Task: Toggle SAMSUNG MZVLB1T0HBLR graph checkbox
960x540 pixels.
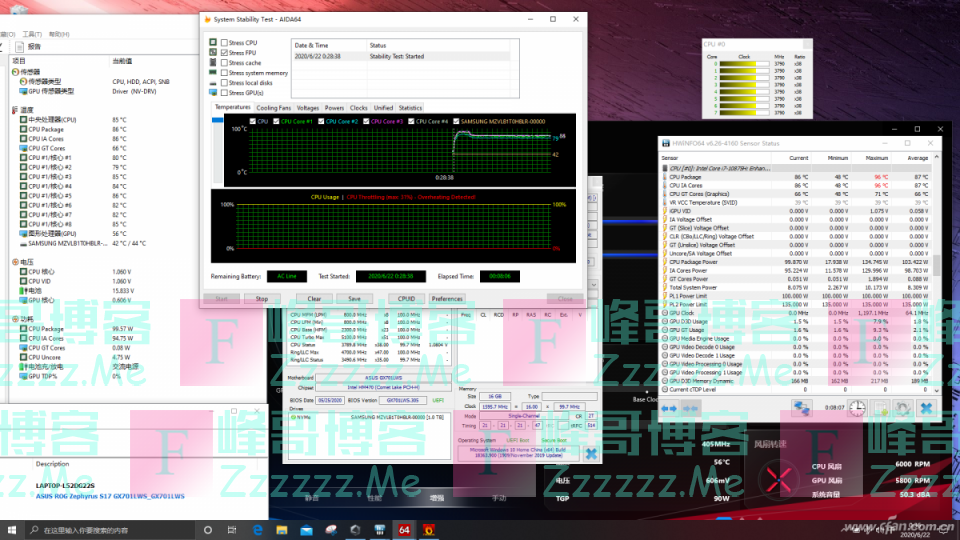Action: [x=456, y=121]
